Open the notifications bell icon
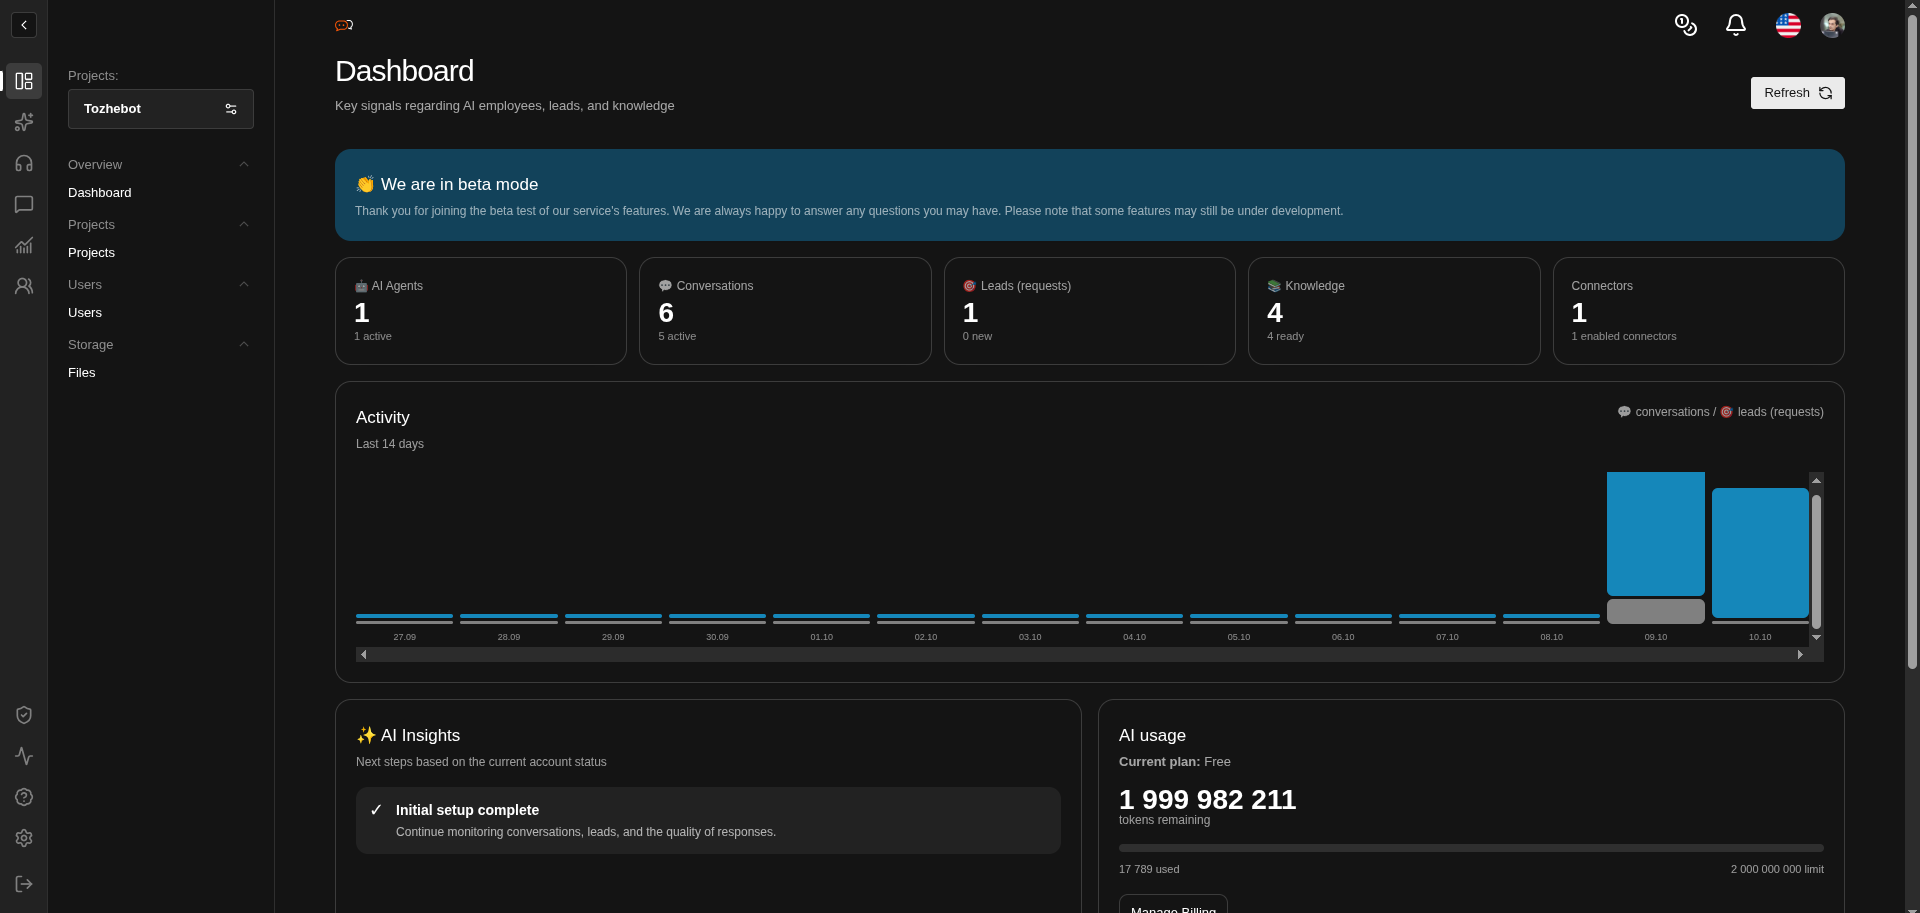Image resolution: width=1920 pixels, height=913 pixels. [x=1736, y=25]
